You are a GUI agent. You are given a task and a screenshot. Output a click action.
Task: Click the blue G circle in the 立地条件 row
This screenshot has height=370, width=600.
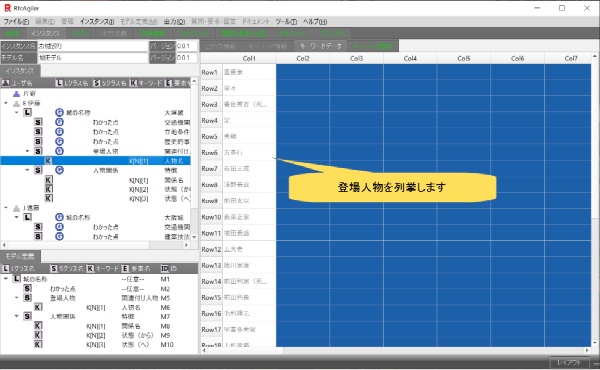click(59, 132)
